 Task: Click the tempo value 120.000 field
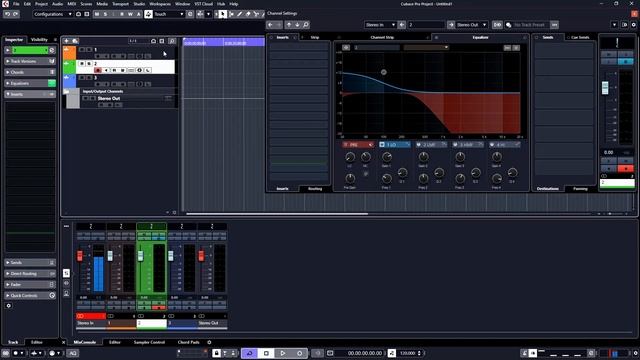coord(408,353)
